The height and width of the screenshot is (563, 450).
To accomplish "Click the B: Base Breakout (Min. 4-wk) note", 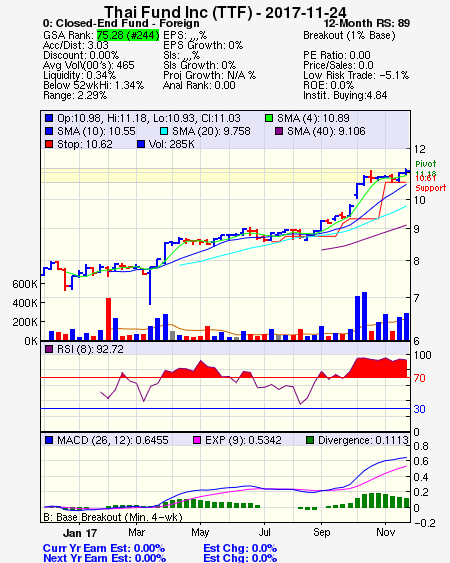I will (x=113, y=517).
